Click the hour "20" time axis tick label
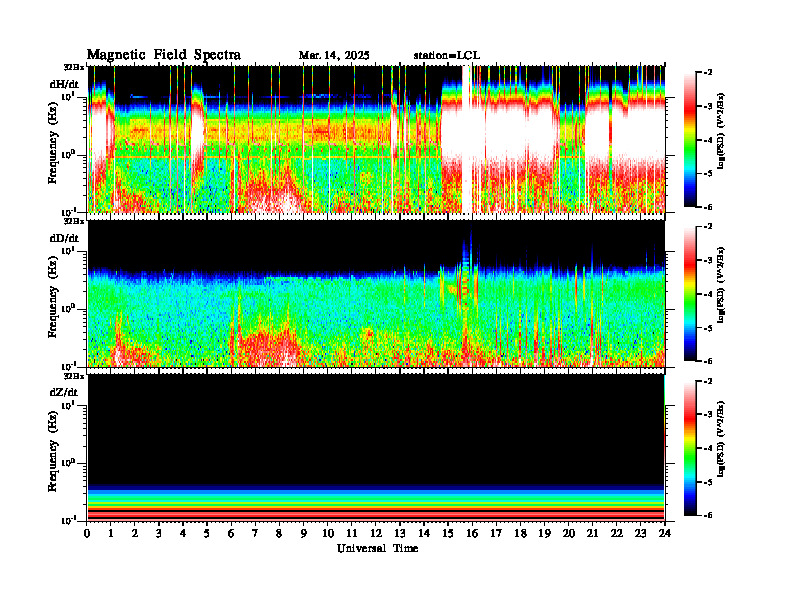This screenshot has width=792, height=612. tap(569, 534)
